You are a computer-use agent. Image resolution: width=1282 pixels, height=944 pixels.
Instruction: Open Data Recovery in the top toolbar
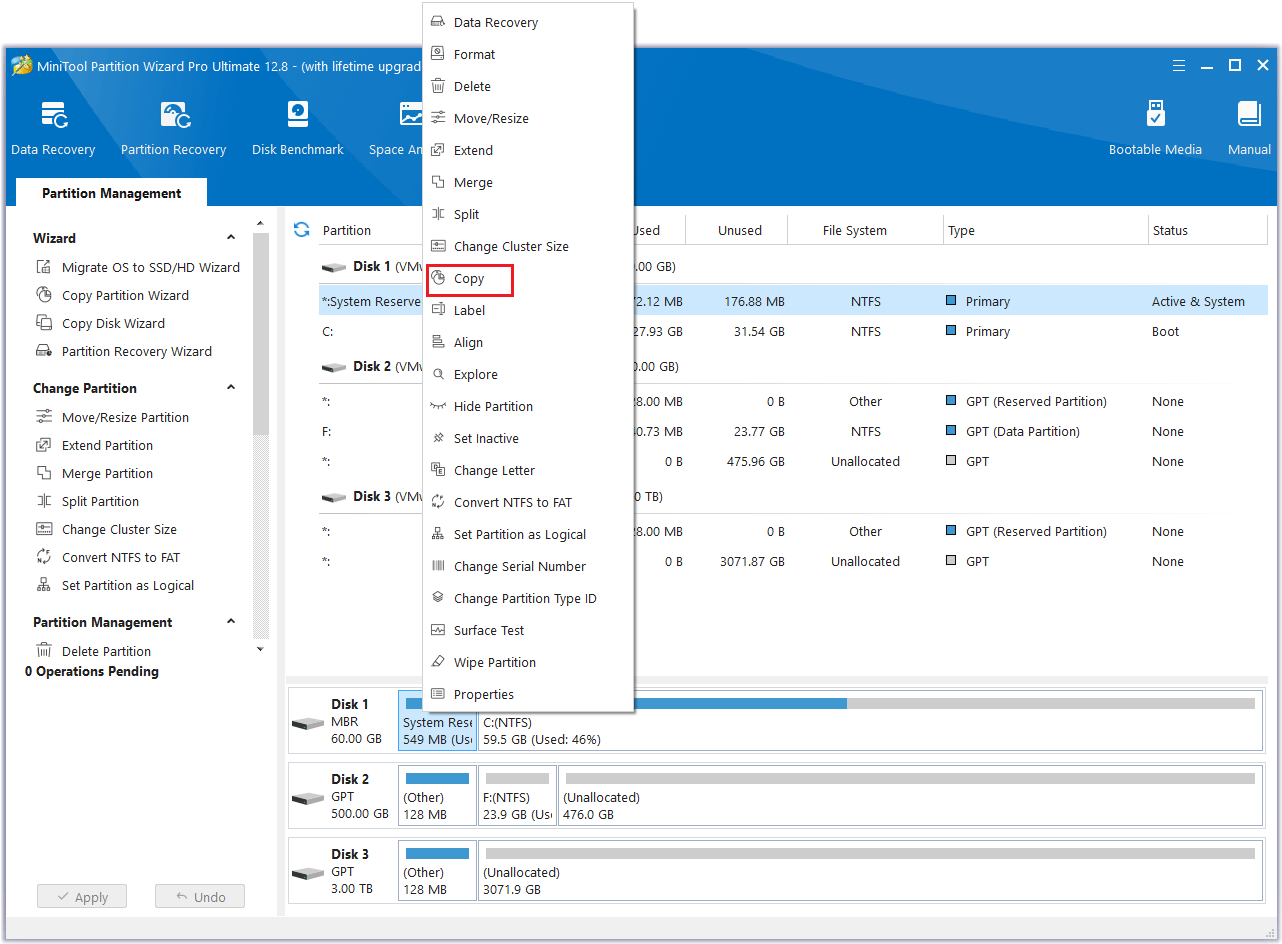pos(53,128)
